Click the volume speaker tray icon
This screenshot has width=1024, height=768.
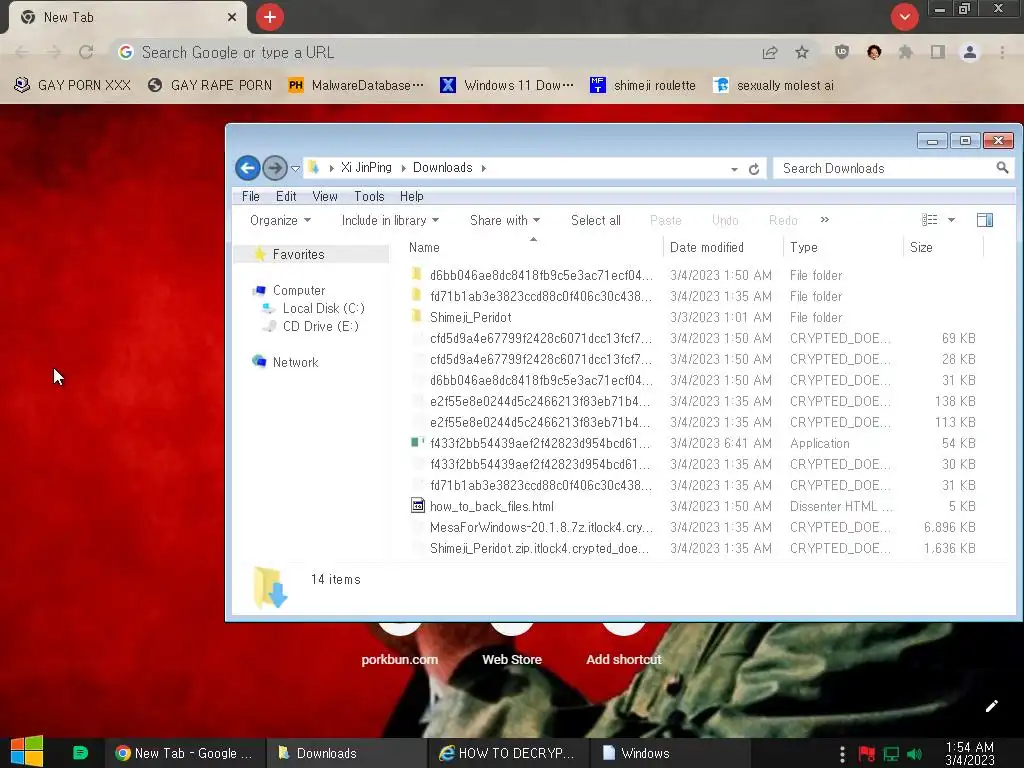point(915,754)
